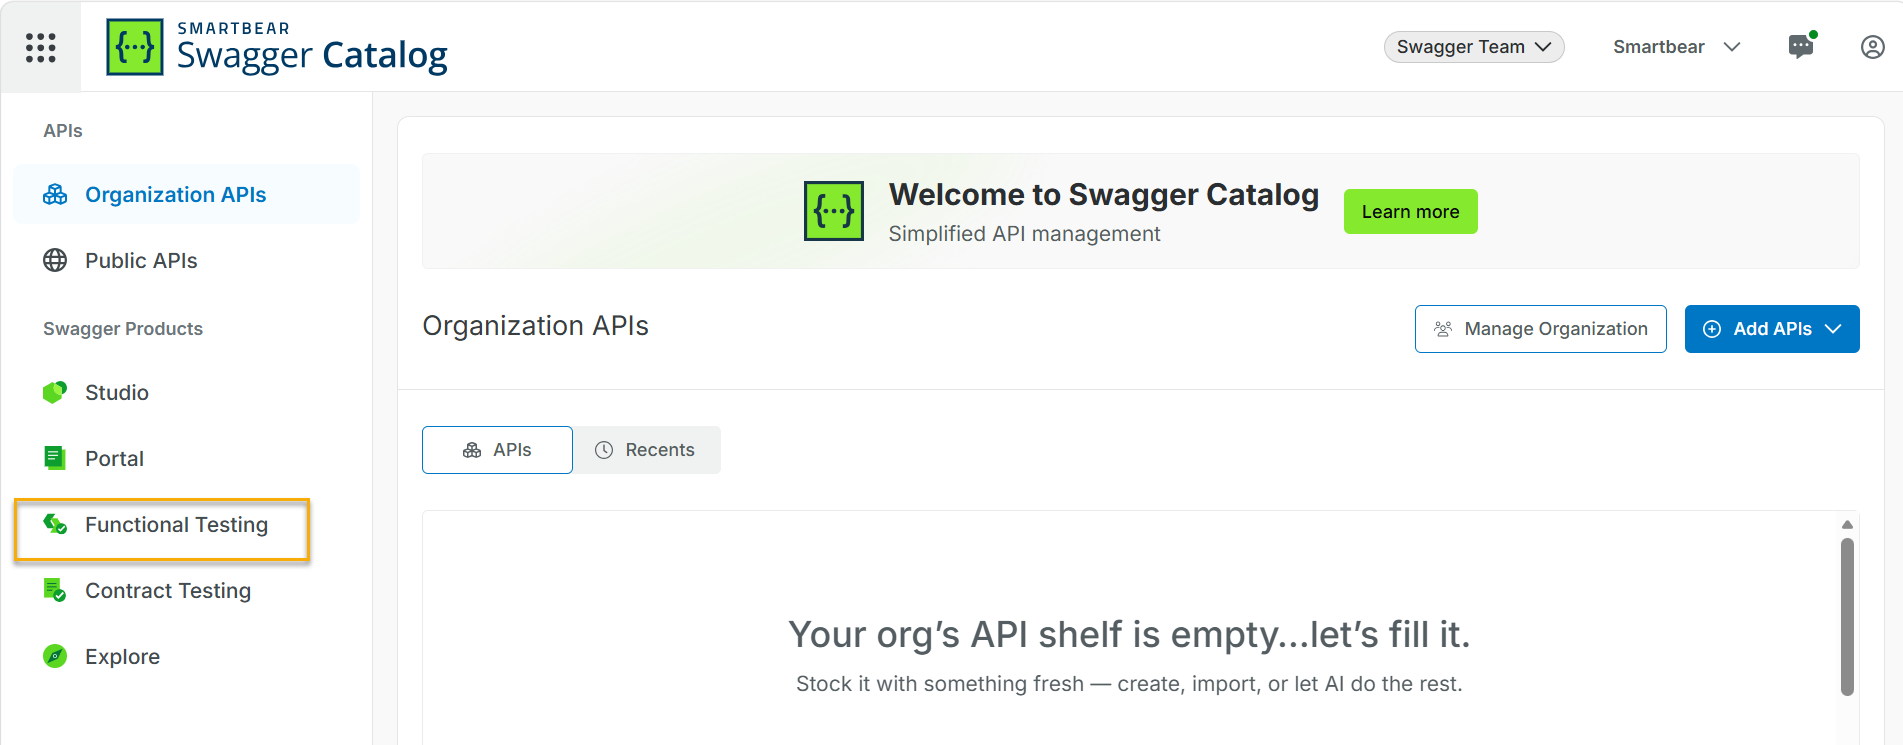Viewport: 1903px width, 745px height.
Task: Click the plus circle icon on Add APIs
Action: pyautogui.click(x=1712, y=329)
